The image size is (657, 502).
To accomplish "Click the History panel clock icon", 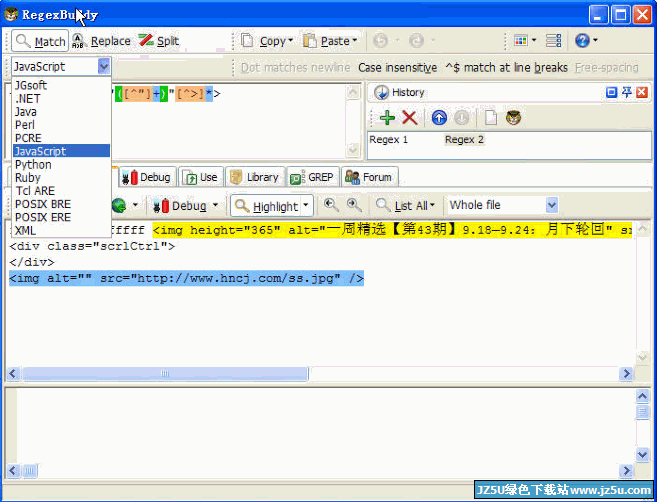I will (381, 92).
